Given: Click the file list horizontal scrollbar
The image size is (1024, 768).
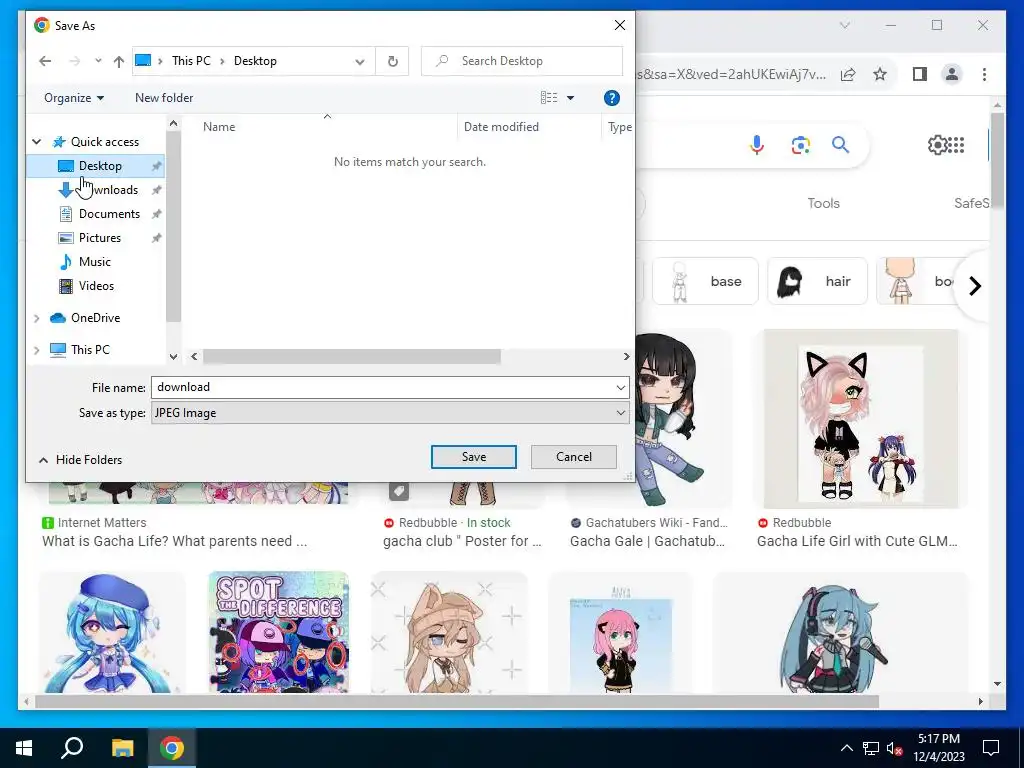Looking at the screenshot, I should point(351,357).
